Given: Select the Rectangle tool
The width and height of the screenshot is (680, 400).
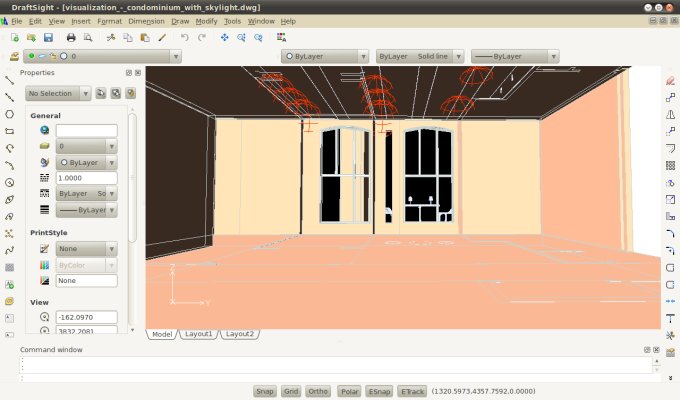Looking at the screenshot, I should tap(9, 131).
